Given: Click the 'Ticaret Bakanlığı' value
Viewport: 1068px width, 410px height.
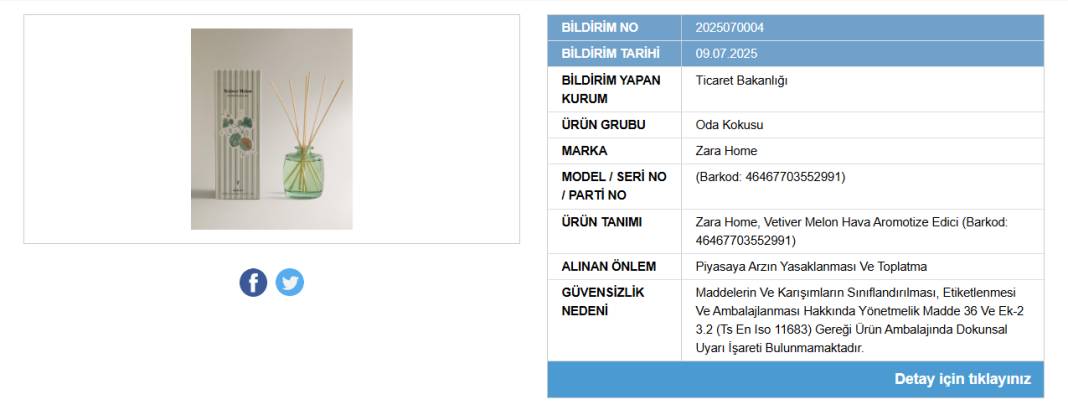Looking at the screenshot, I should coord(741,80).
